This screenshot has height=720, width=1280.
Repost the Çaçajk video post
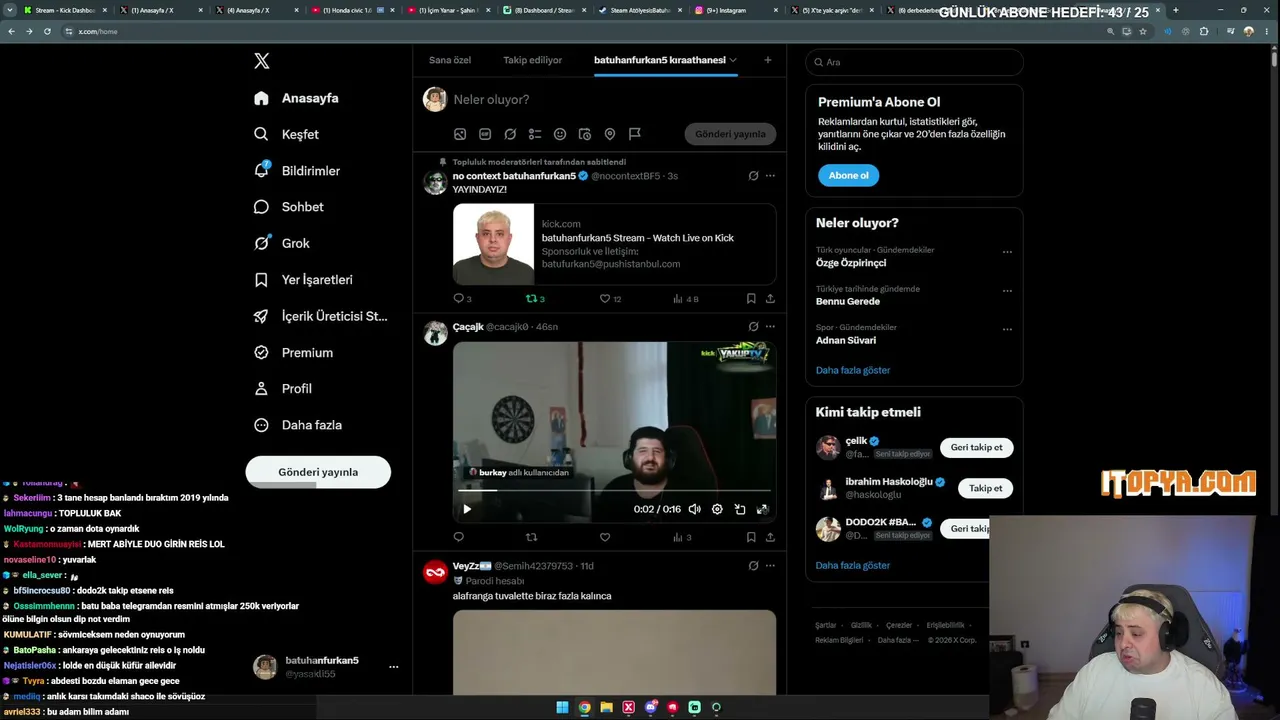532,537
